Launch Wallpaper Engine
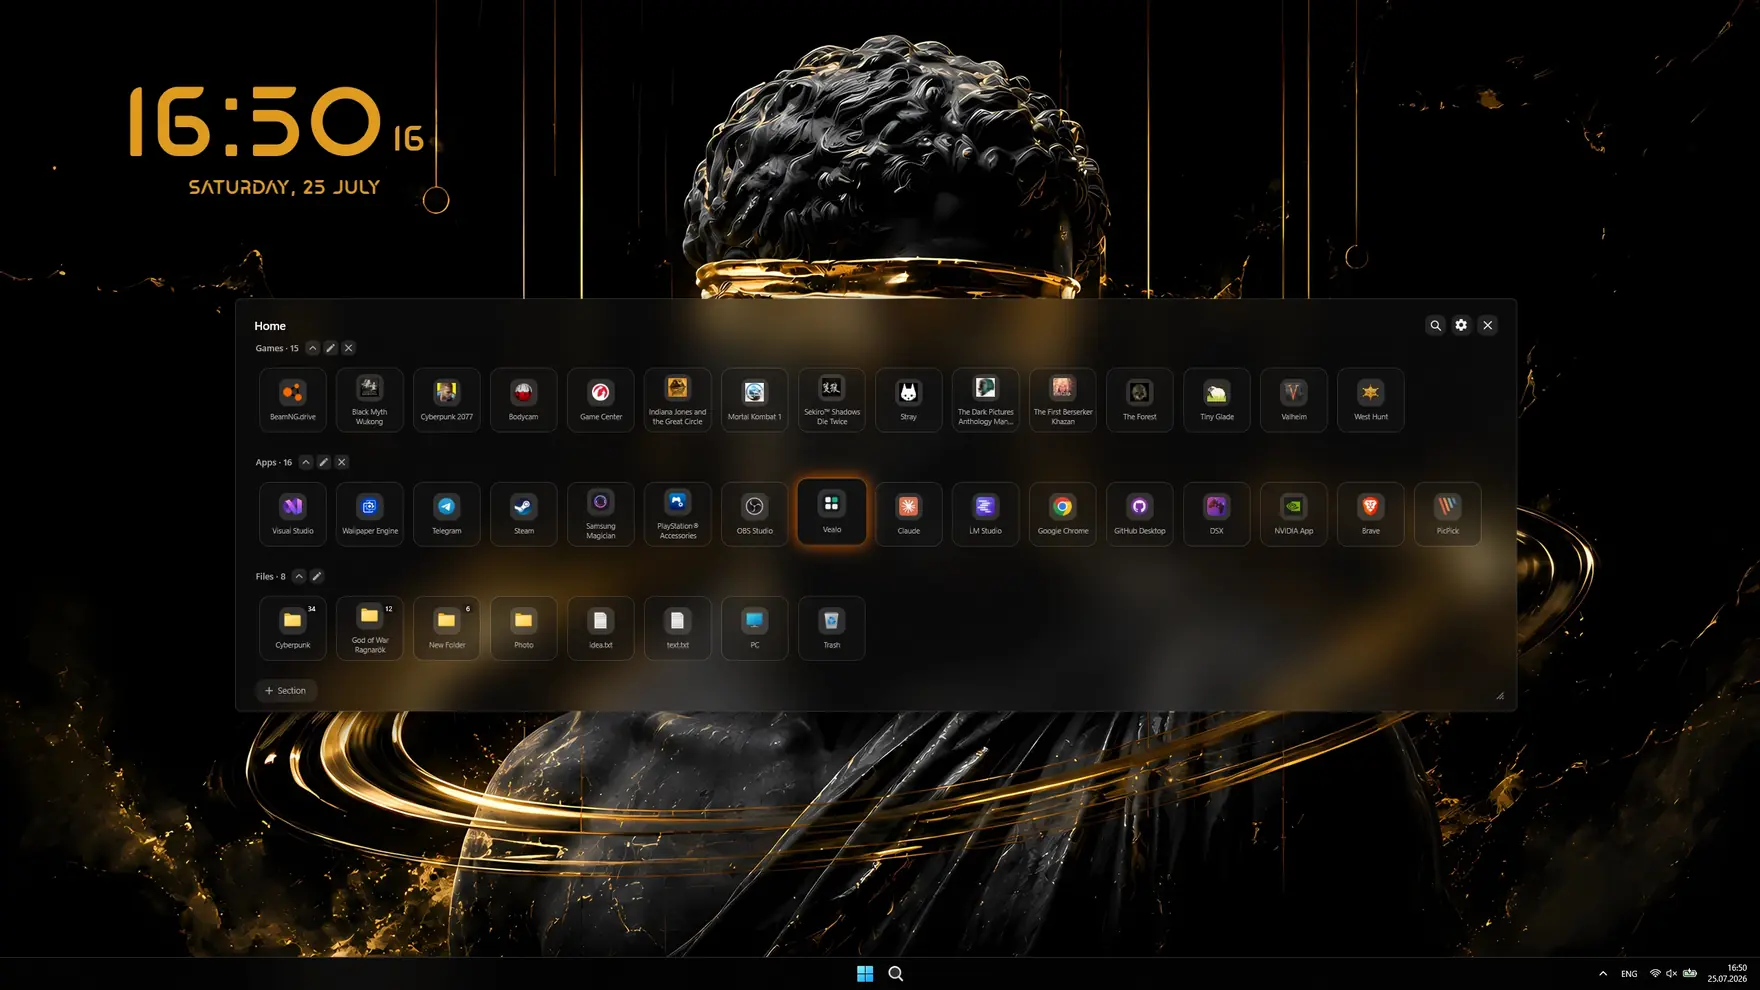Image resolution: width=1760 pixels, height=990 pixels. [370, 514]
